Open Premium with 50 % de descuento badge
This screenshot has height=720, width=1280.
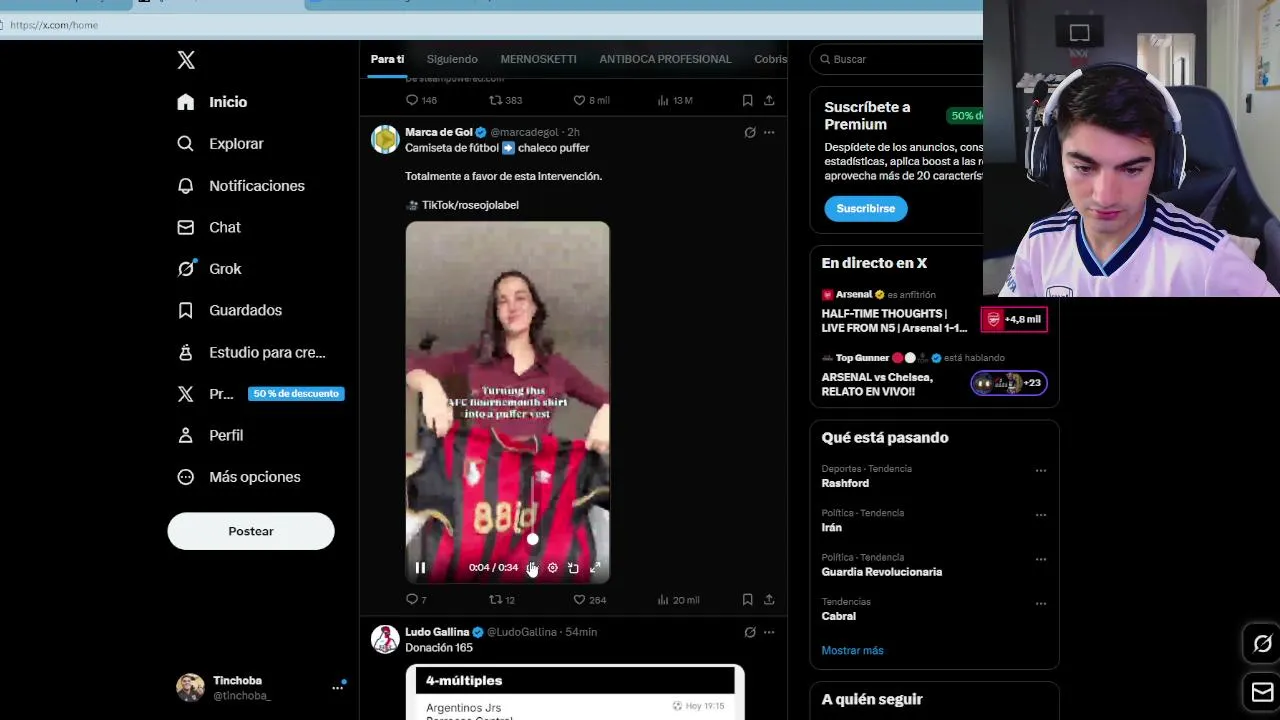point(260,394)
